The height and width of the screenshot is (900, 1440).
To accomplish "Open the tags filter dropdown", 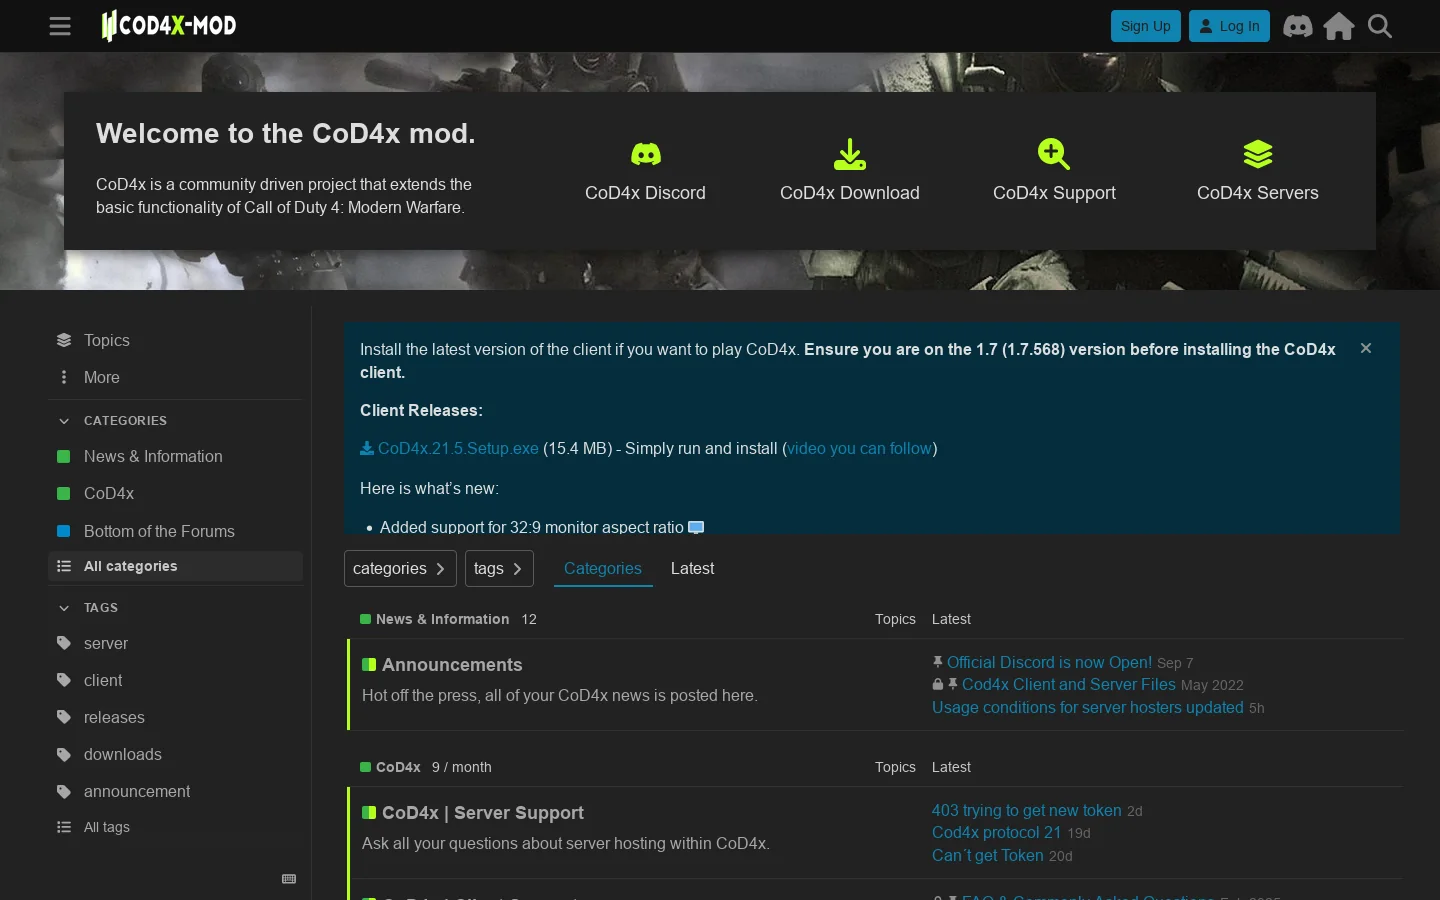I will (499, 568).
